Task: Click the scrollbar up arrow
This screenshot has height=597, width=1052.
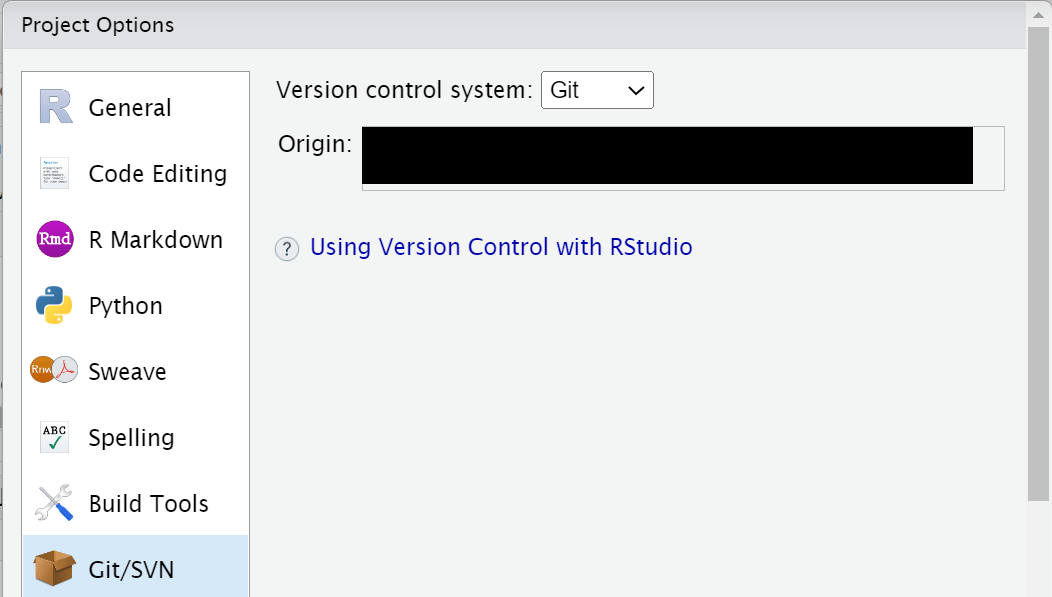Action: click(x=1039, y=15)
